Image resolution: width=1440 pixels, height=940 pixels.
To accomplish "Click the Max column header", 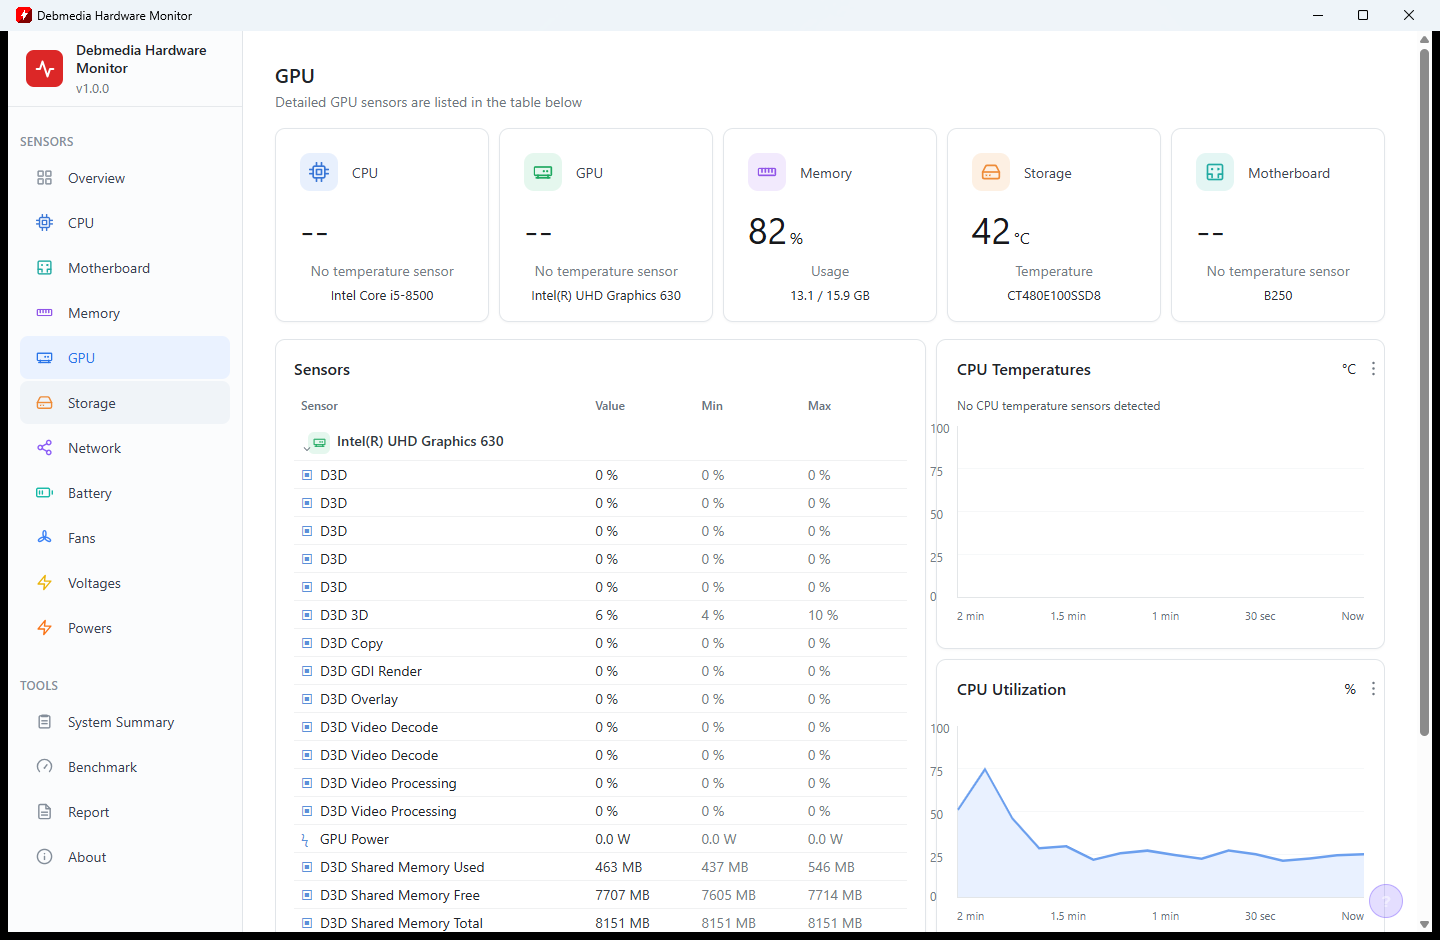I will 819,406.
